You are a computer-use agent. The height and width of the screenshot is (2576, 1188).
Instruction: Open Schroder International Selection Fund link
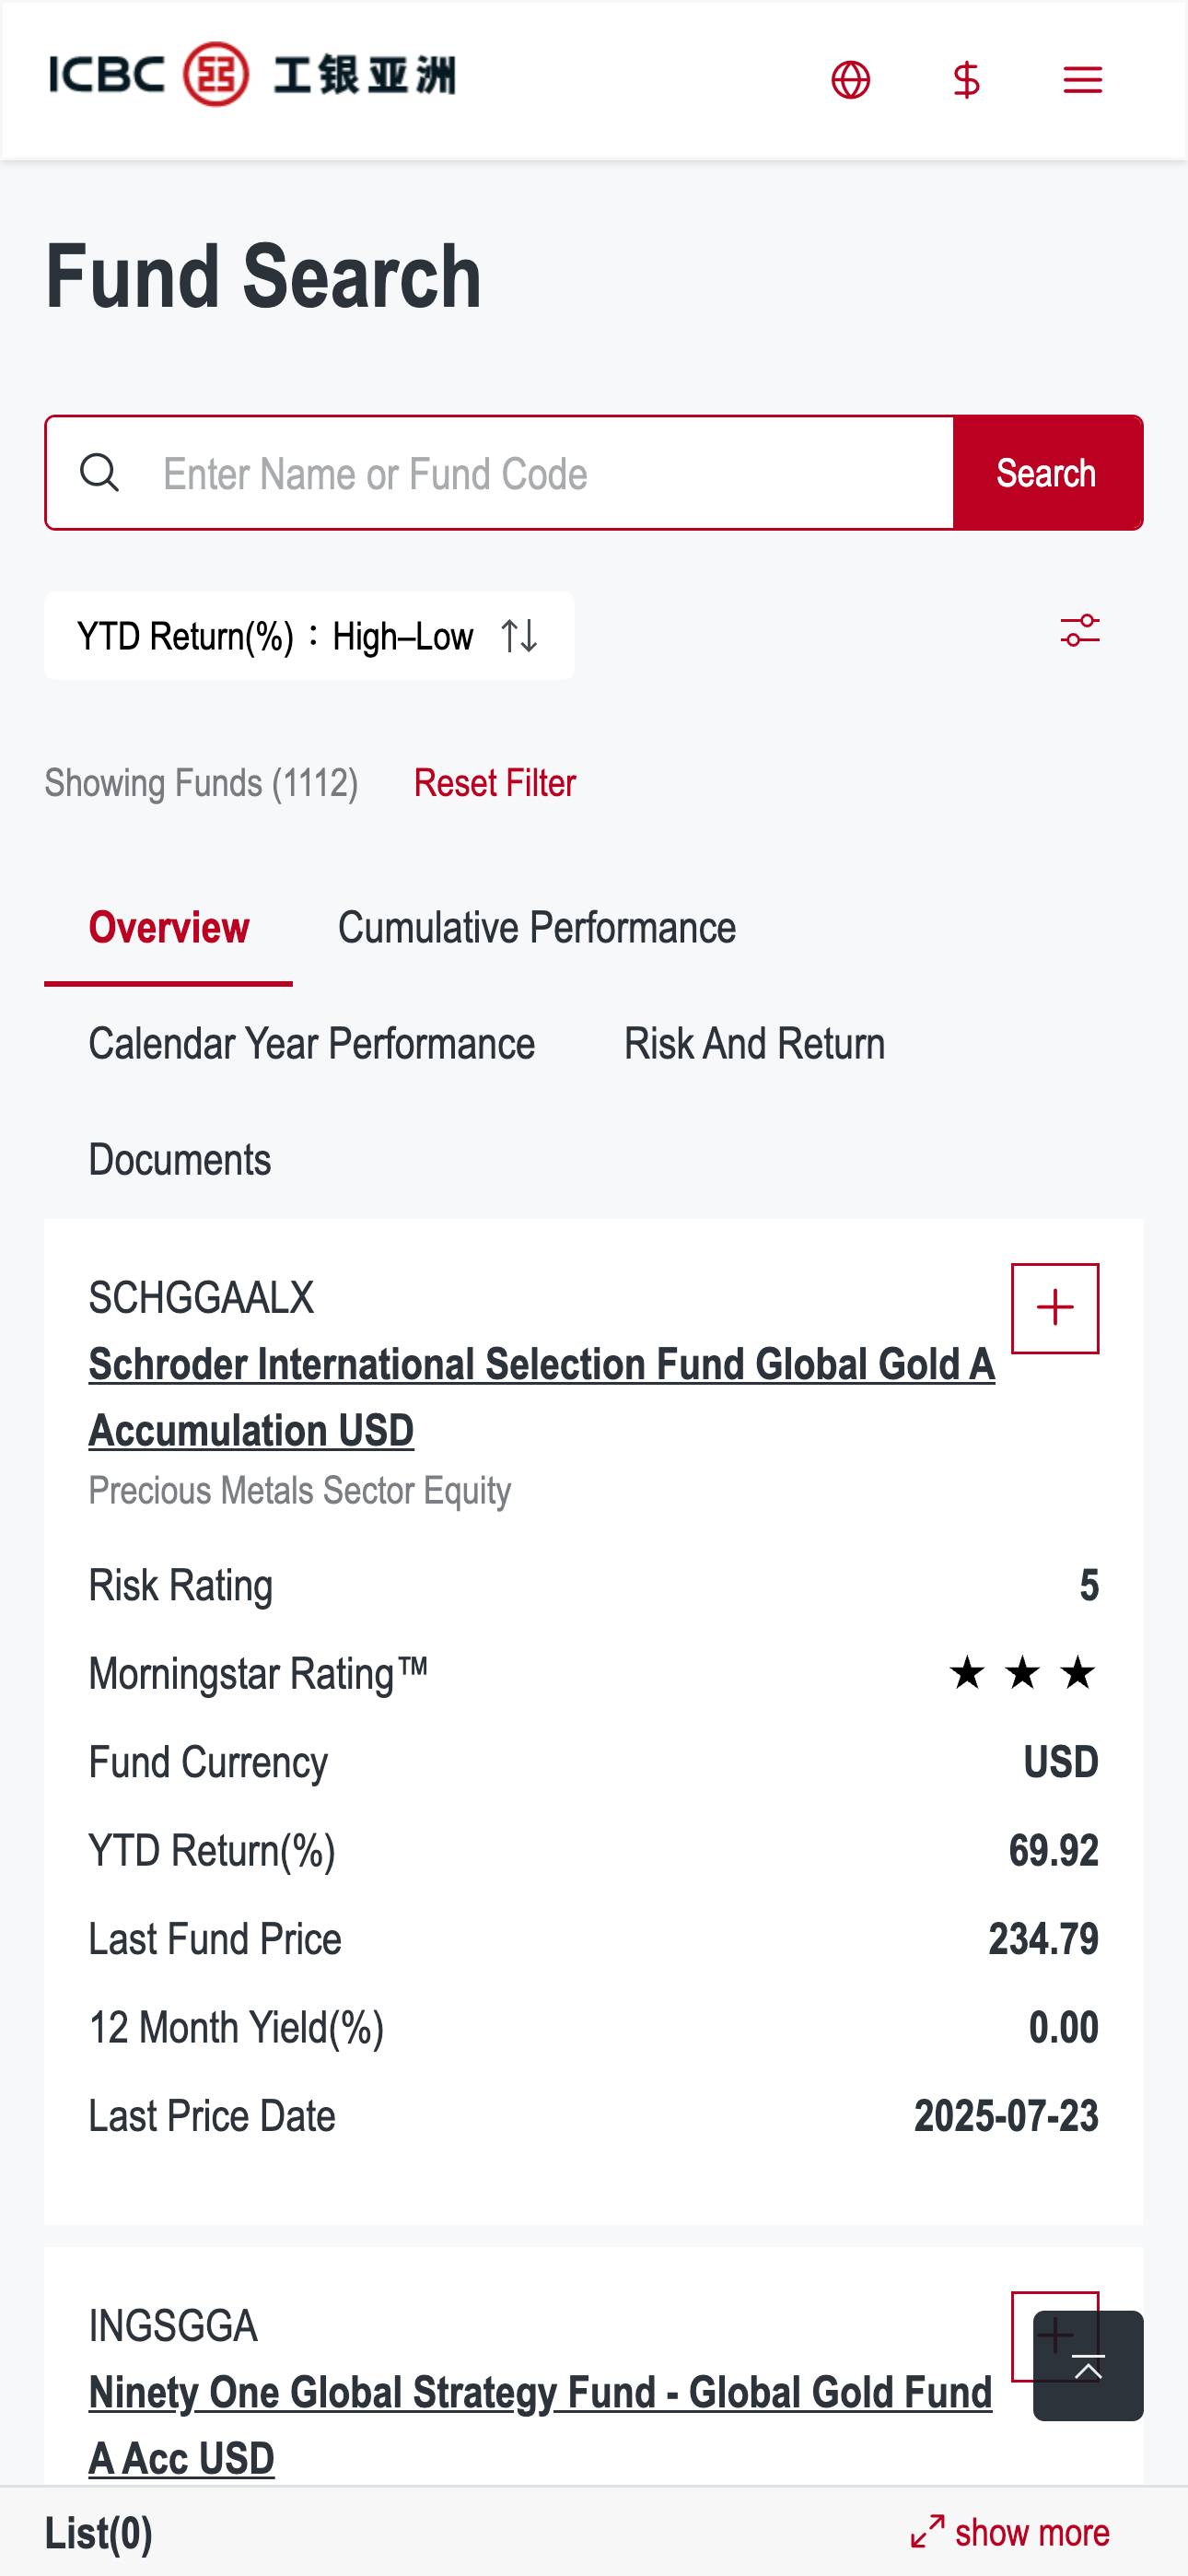pos(541,1397)
